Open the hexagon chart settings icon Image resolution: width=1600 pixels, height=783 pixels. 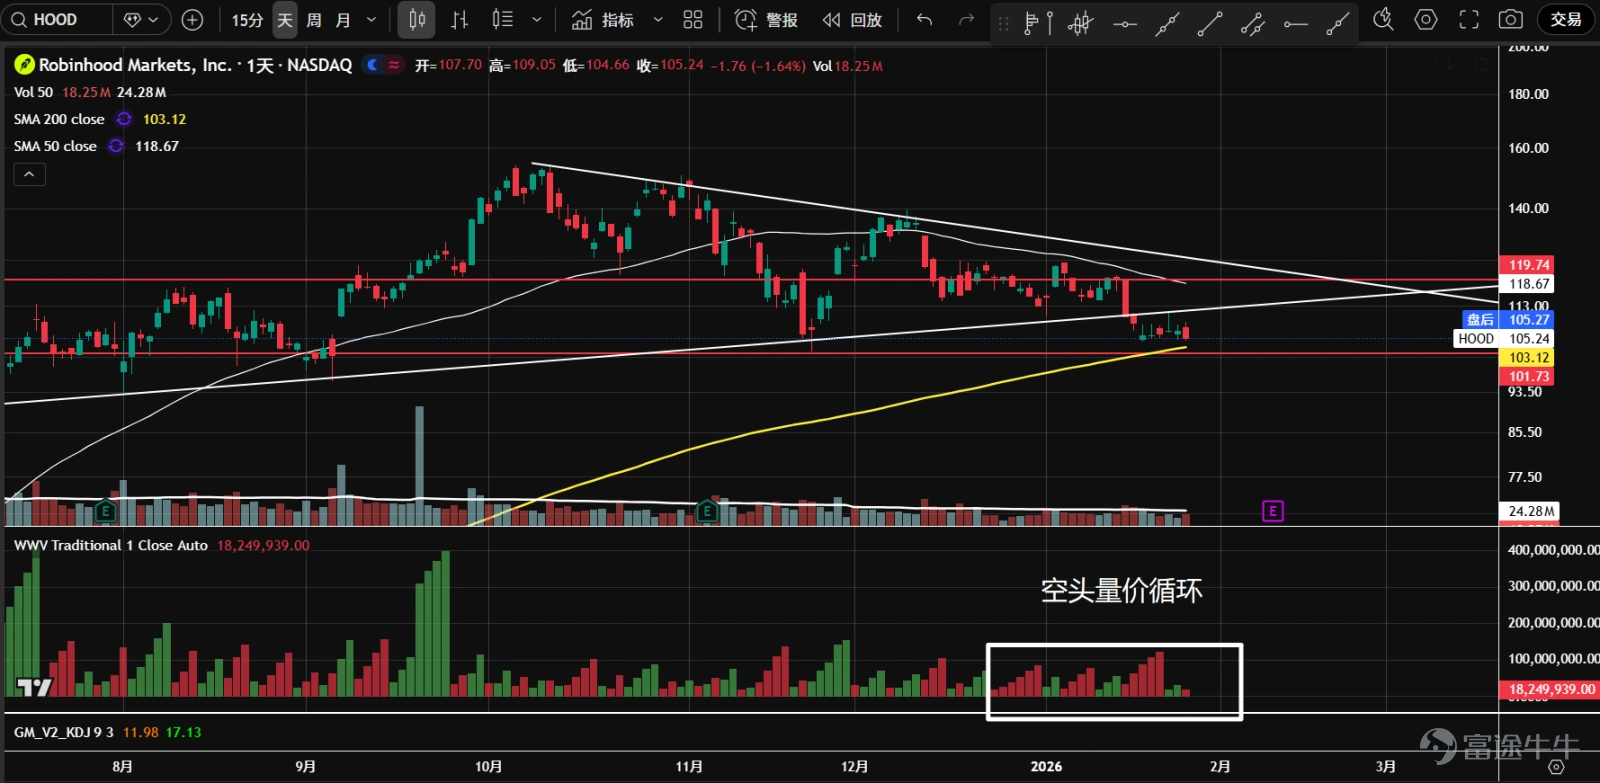tap(1426, 19)
